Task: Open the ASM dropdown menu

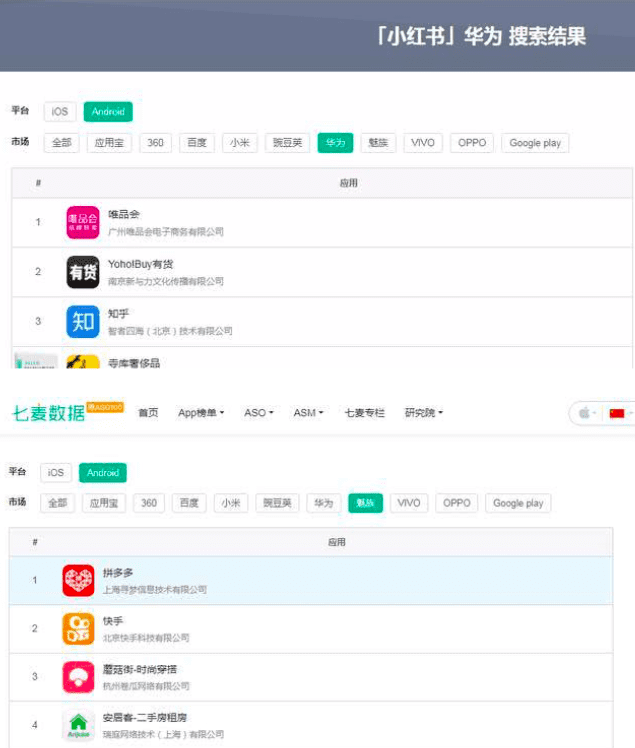Action: (x=308, y=413)
